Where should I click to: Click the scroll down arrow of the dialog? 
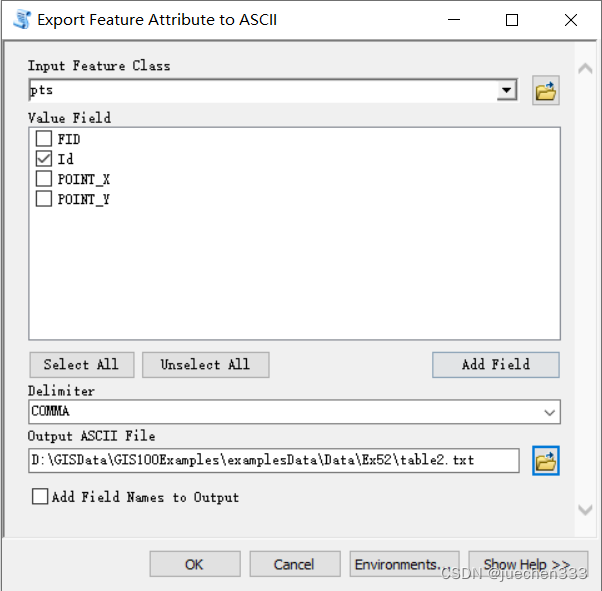(x=586, y=510)
